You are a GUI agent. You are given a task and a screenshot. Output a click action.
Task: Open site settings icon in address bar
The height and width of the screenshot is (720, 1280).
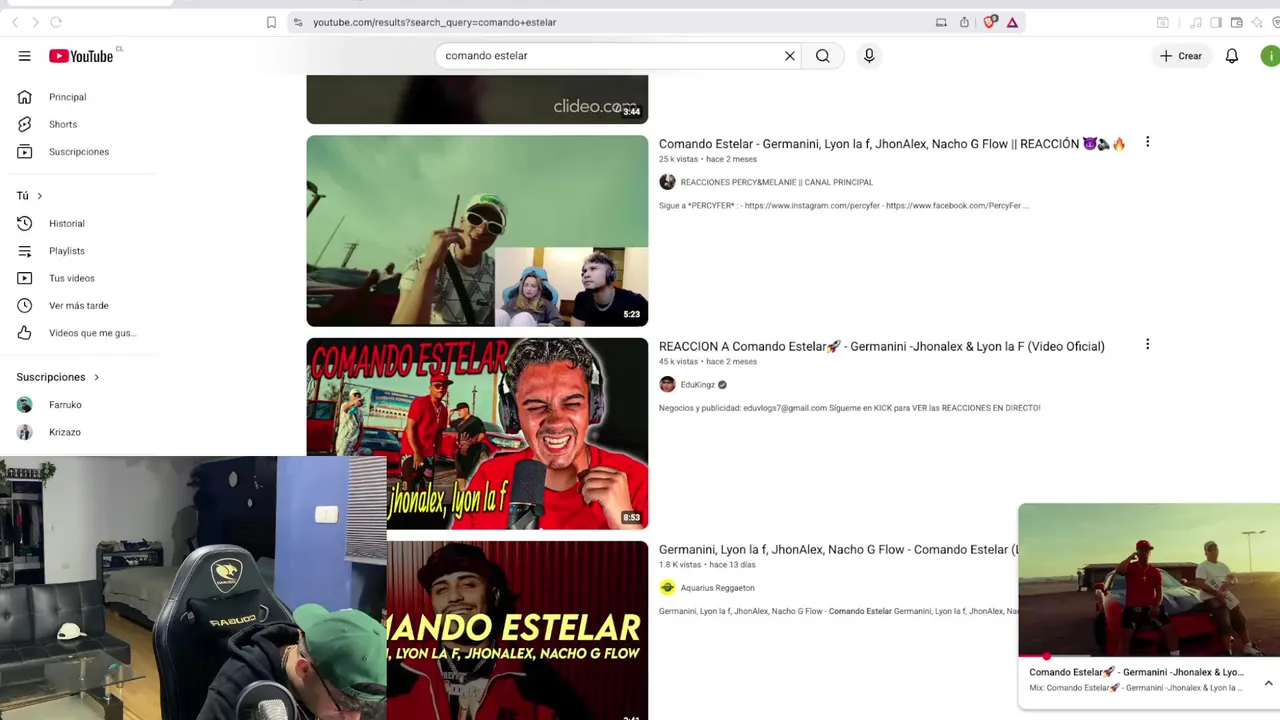click(297, 22)
